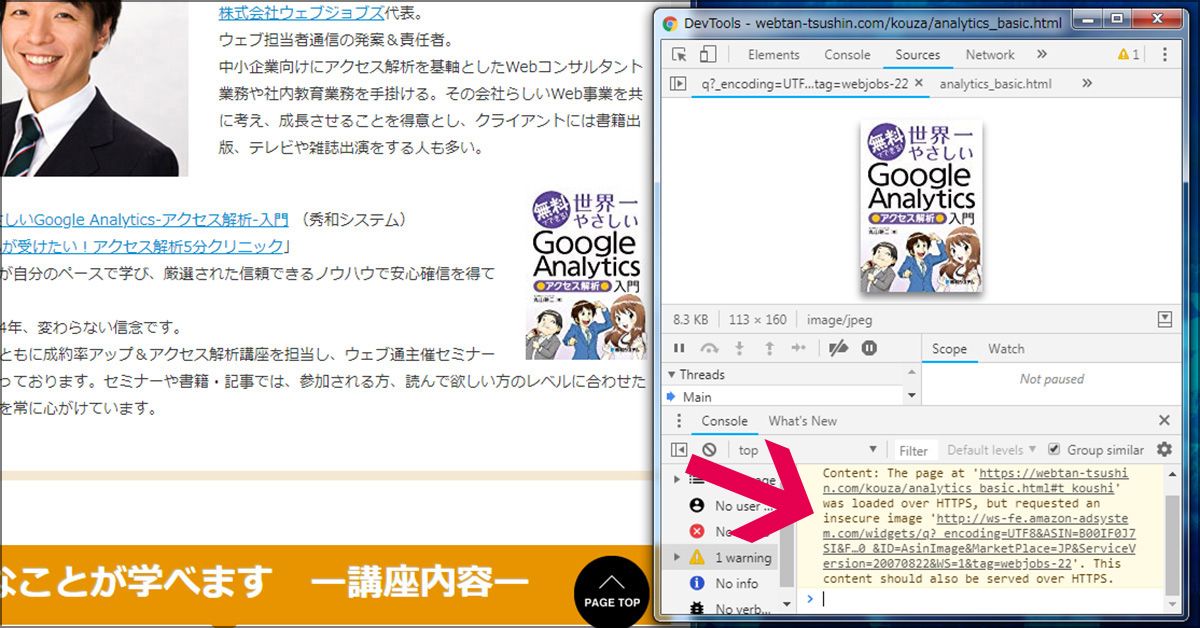Toggle the Group similar checkbox
This screenshot has height=628, width=1200.
1054,450
